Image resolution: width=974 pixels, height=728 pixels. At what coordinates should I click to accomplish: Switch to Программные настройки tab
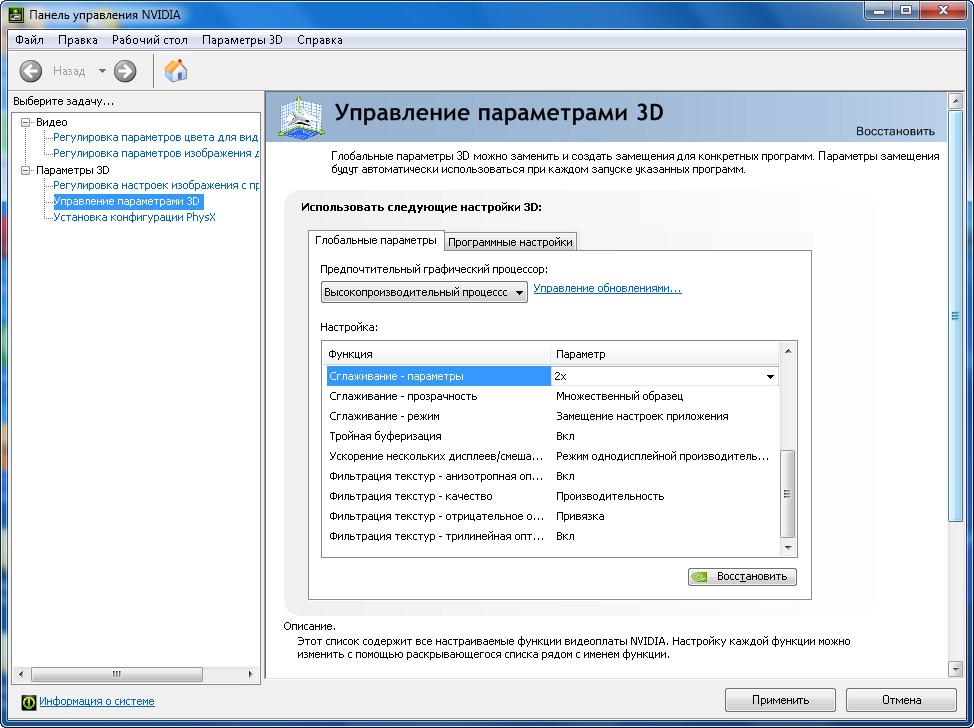point(510,242)
